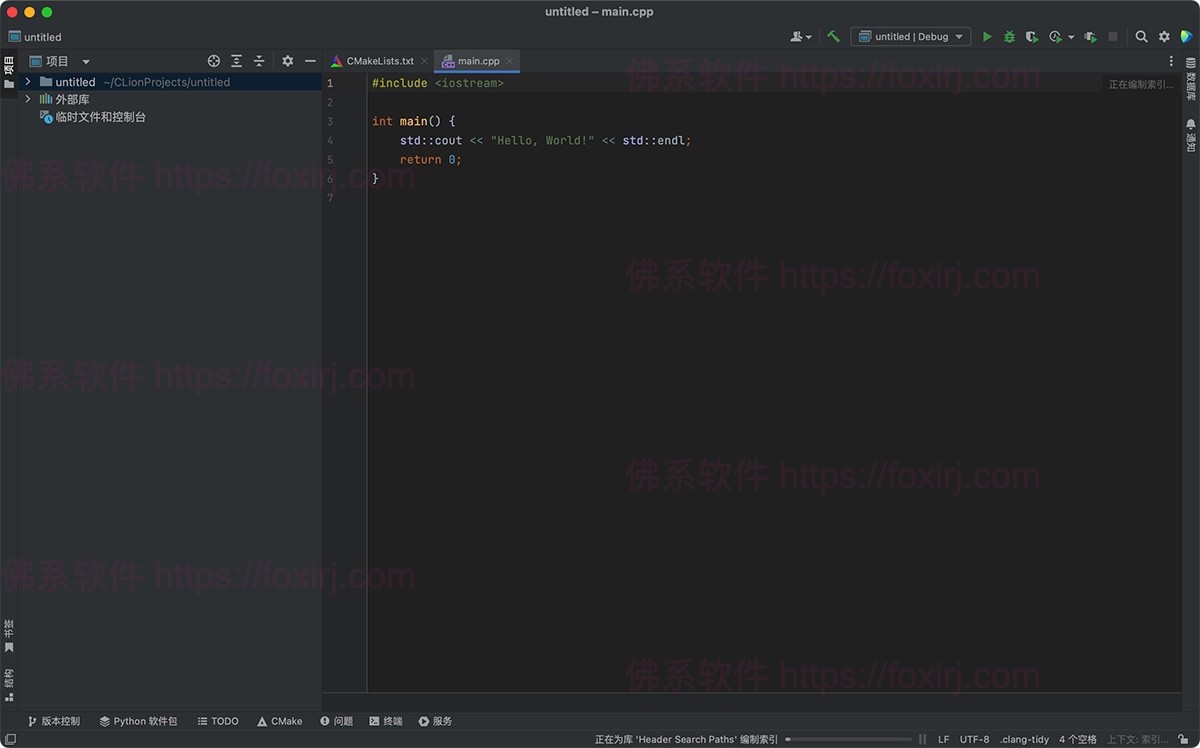Run the untitled program
1200x748 pixels.
987,36
